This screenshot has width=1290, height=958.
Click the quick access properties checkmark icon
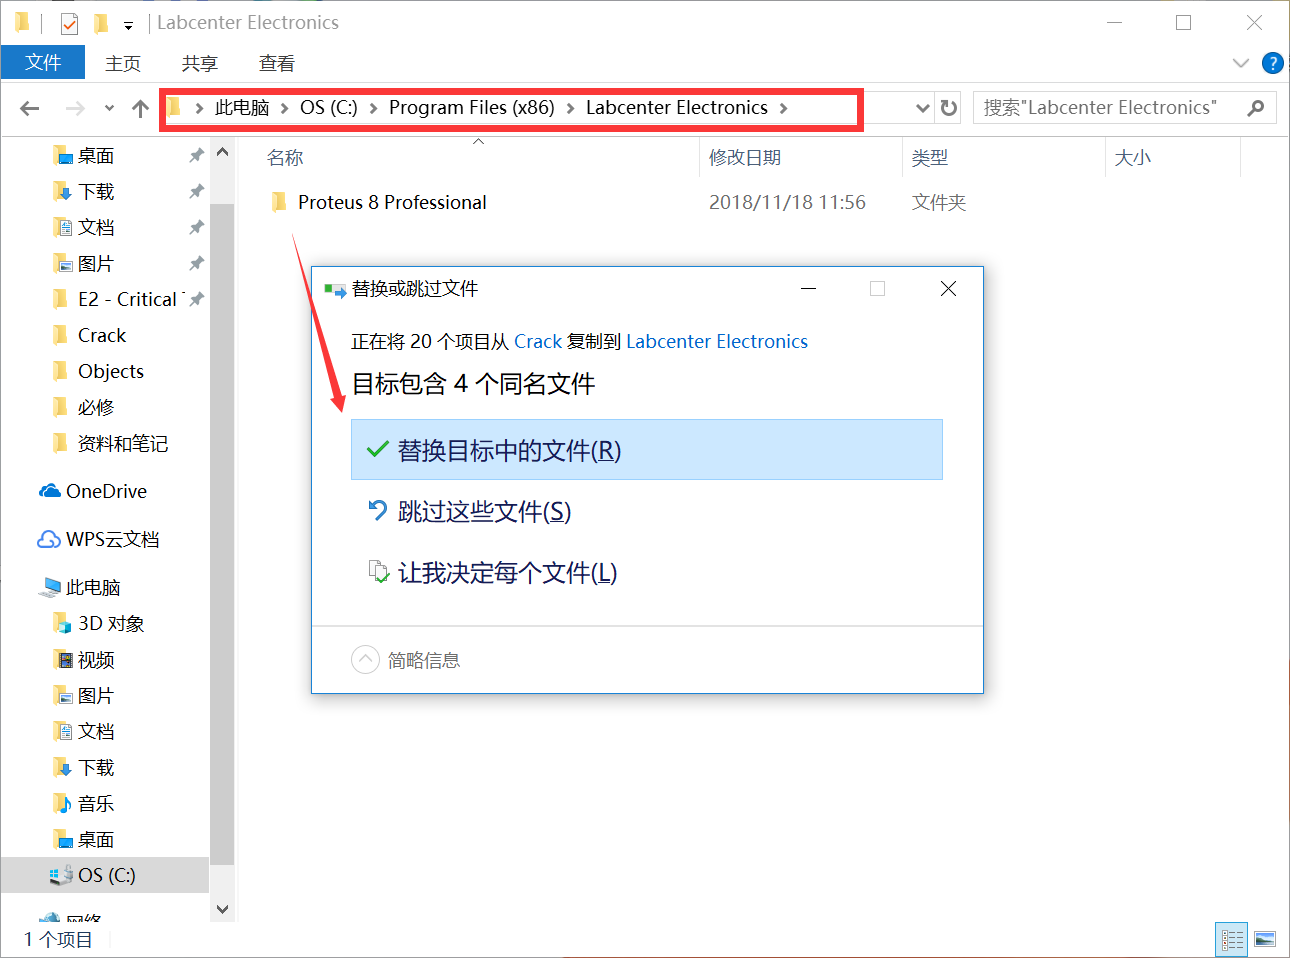[x=69, y=22]
